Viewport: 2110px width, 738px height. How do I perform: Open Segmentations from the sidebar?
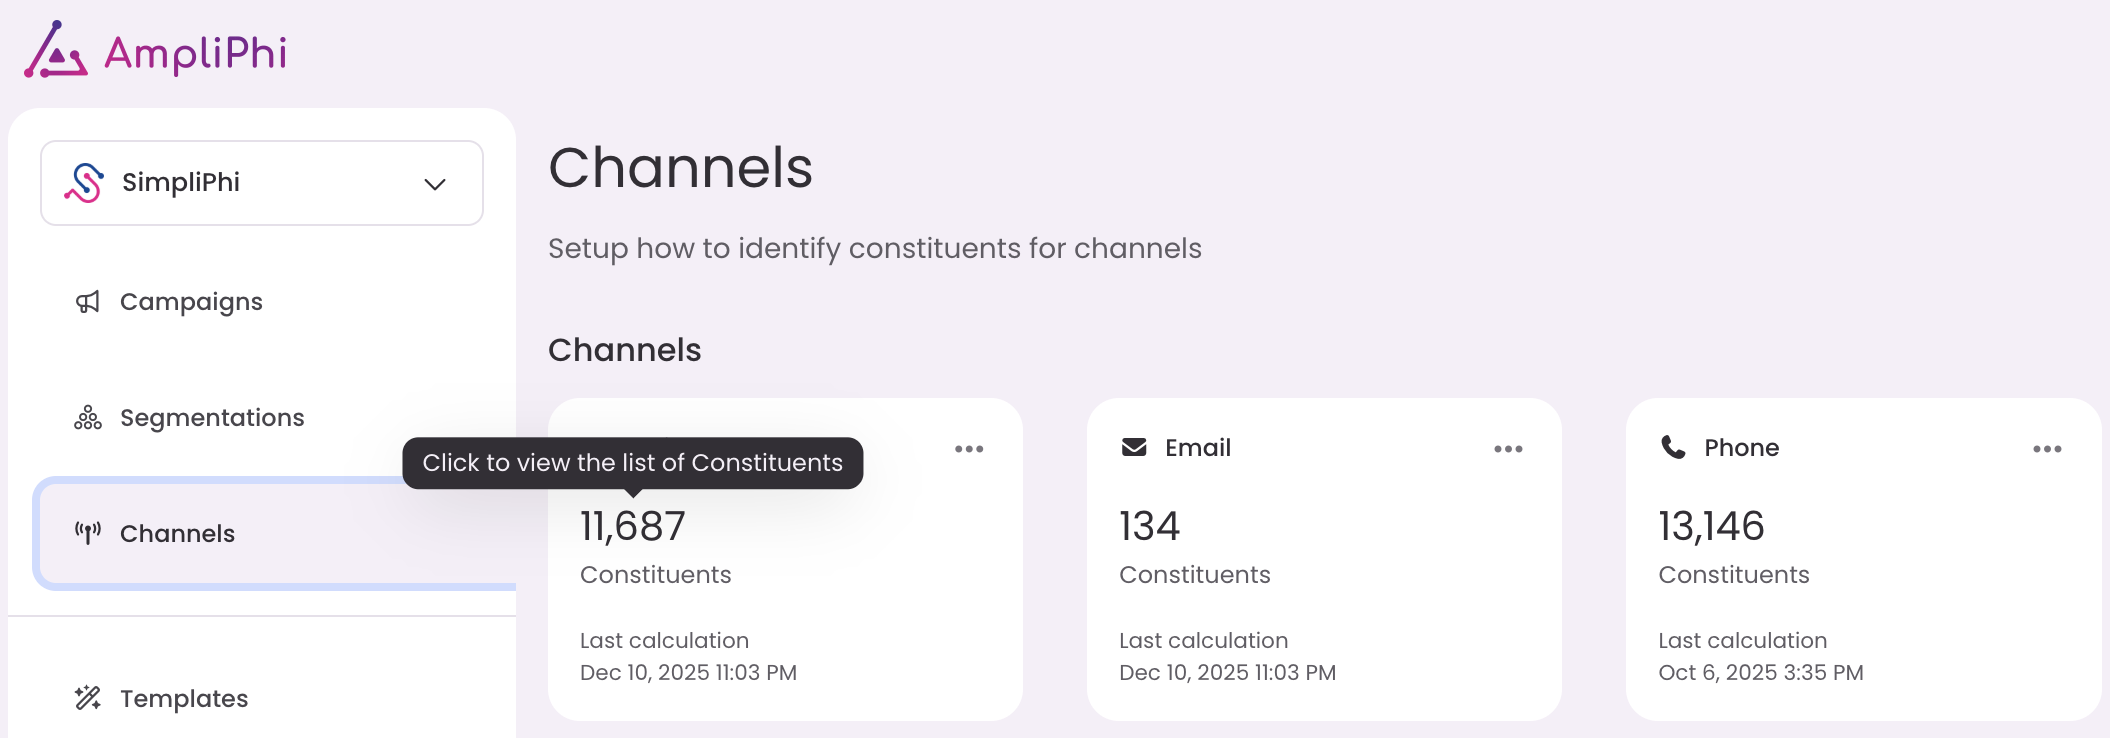pos(212,418)
